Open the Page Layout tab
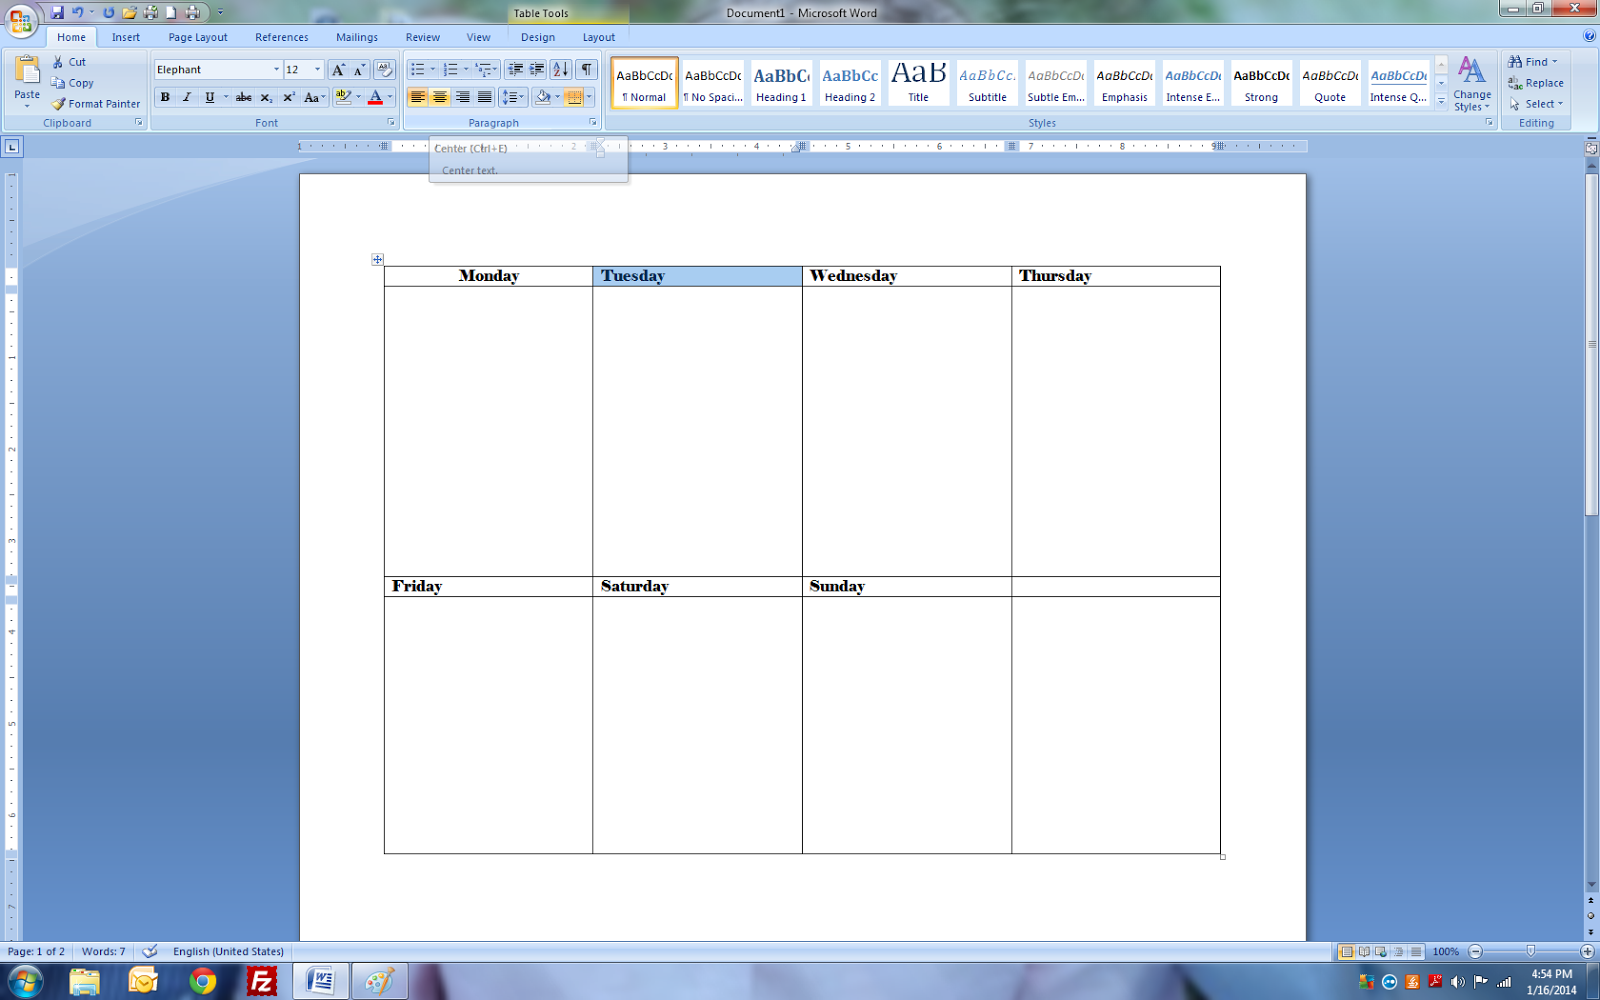 pos(198,38)
